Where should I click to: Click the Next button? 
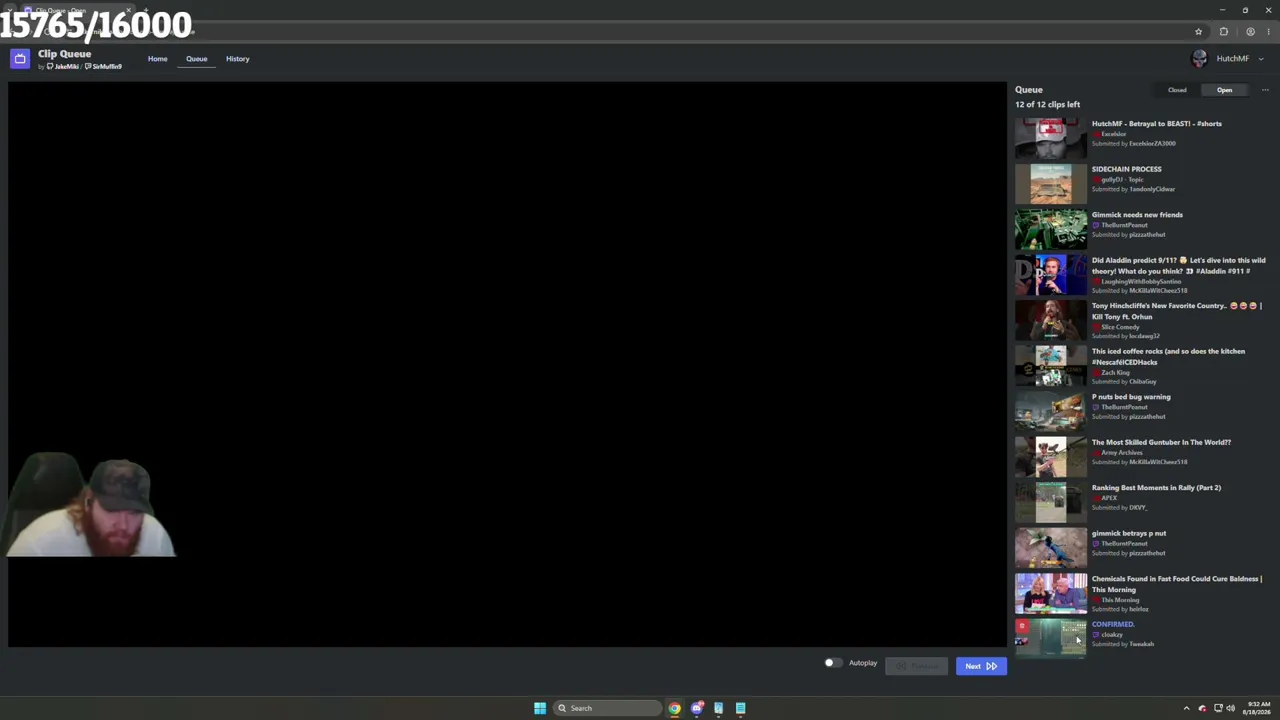point(981,666)
